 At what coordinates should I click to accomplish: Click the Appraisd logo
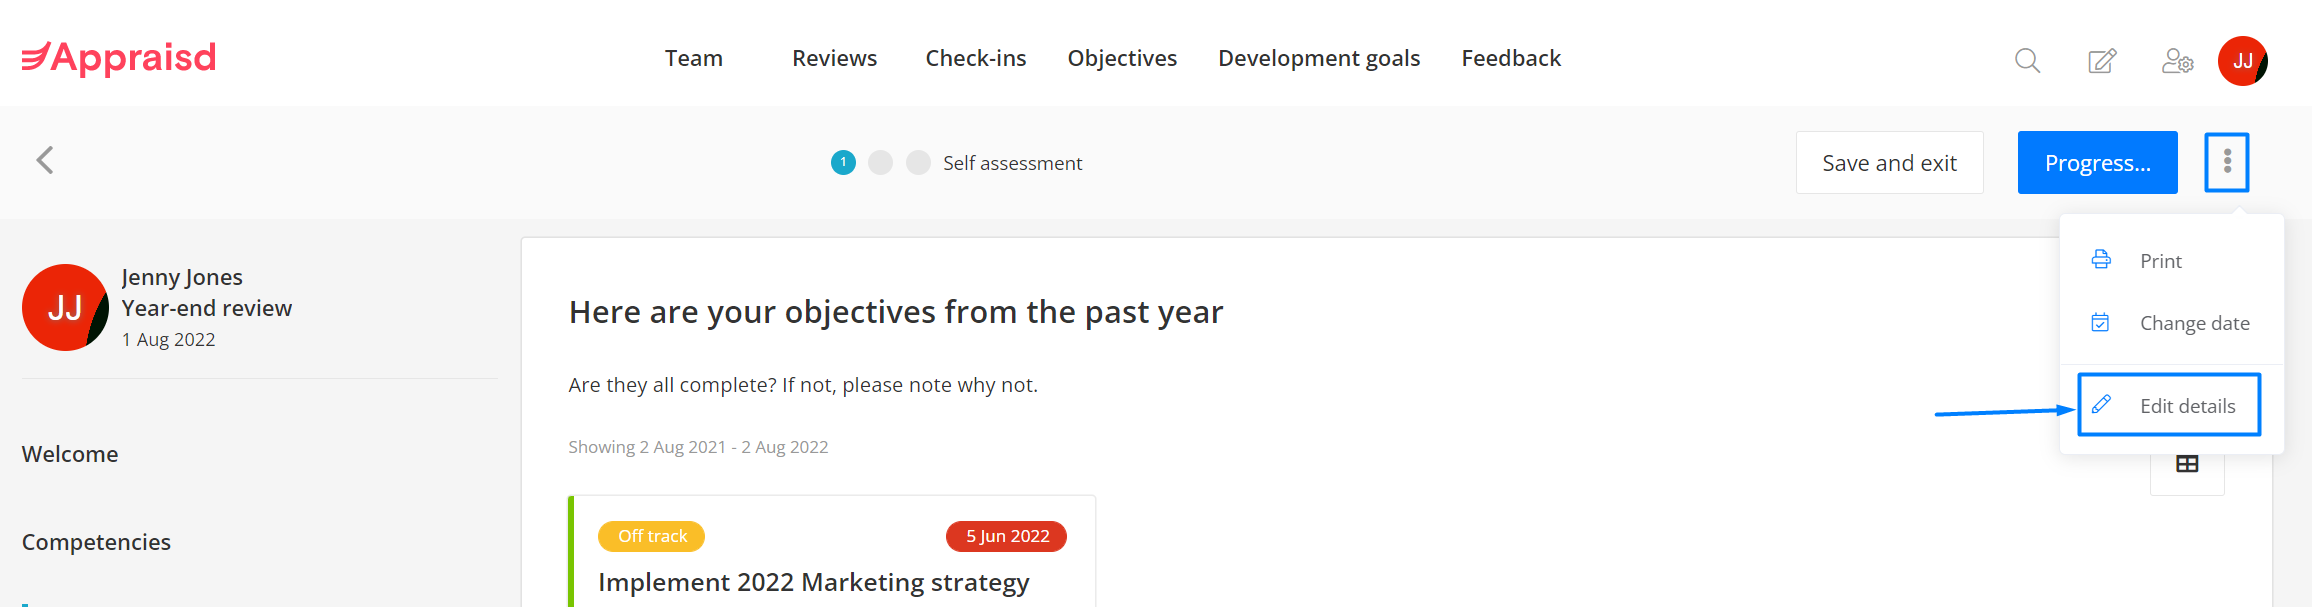pos(119,58)
